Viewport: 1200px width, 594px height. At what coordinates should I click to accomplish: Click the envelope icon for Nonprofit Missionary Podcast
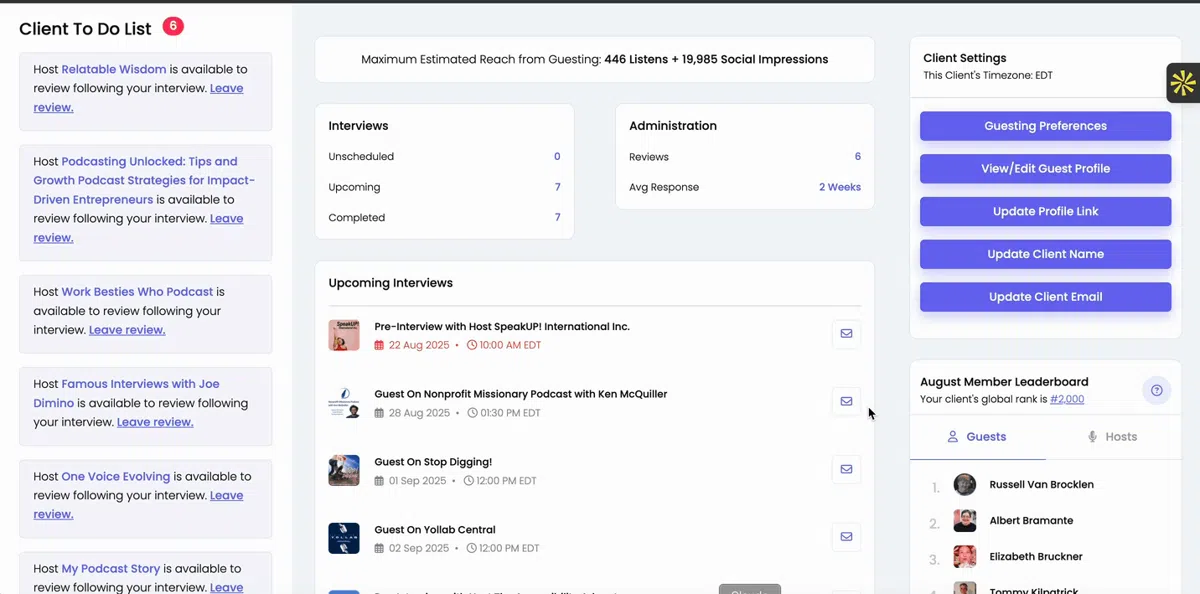846,401
